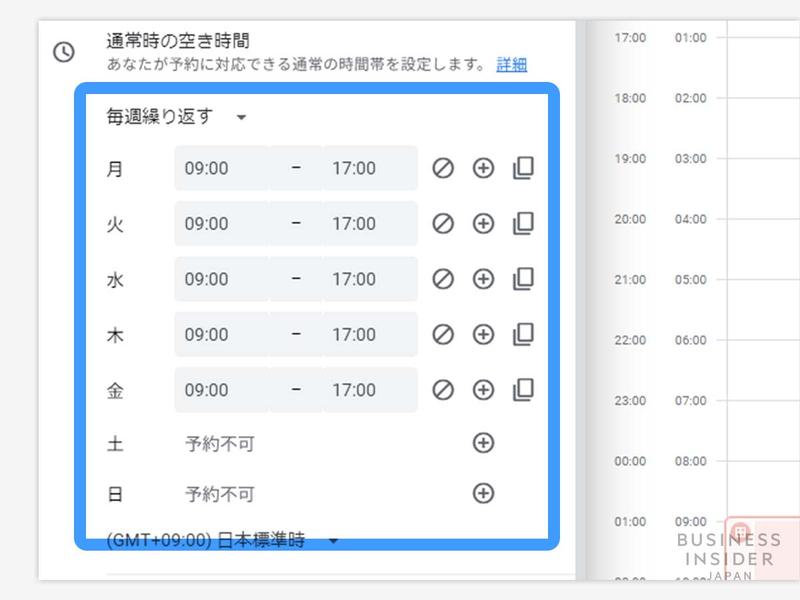Edit Wednesday (水) end time 17:00
Screen dimensions: 800x600
[370, 279]
